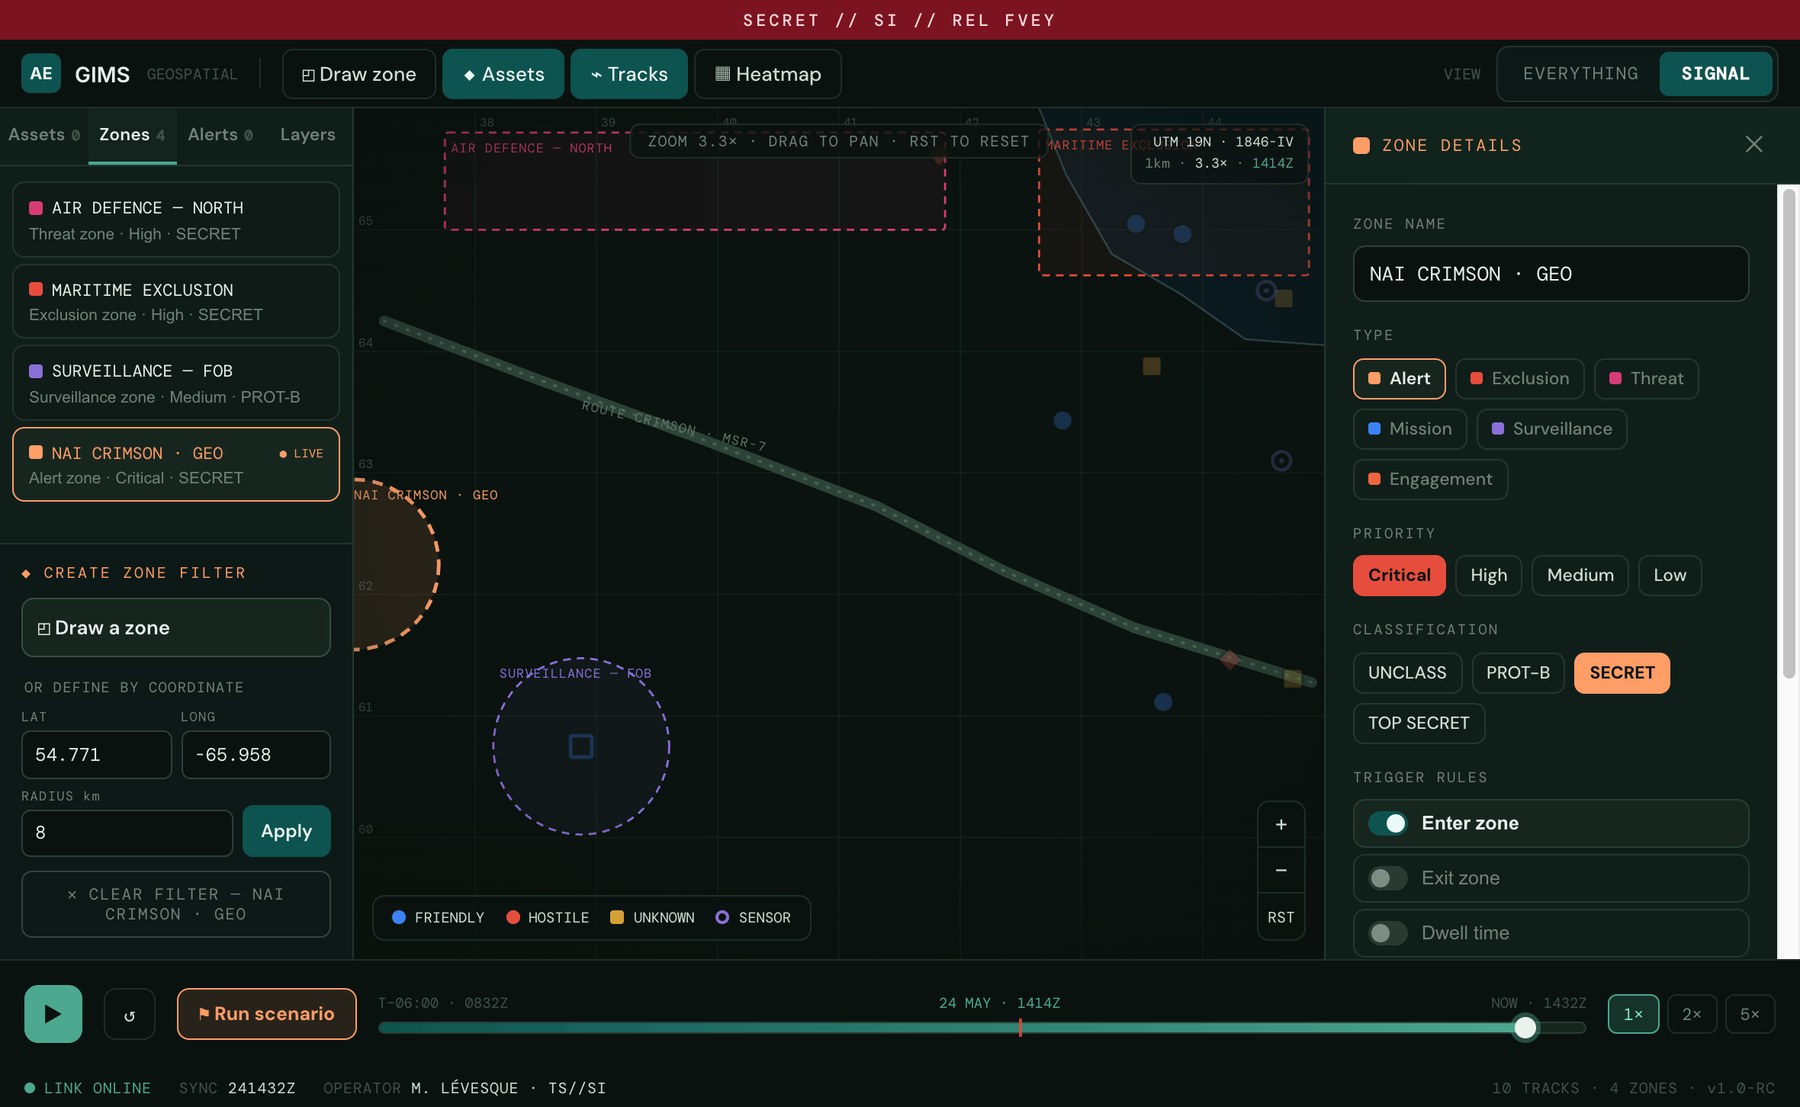Set playback speed to 2×
Image resolution: width=1800 pixels, height=1107 pixels.
click(1692, 1014)
